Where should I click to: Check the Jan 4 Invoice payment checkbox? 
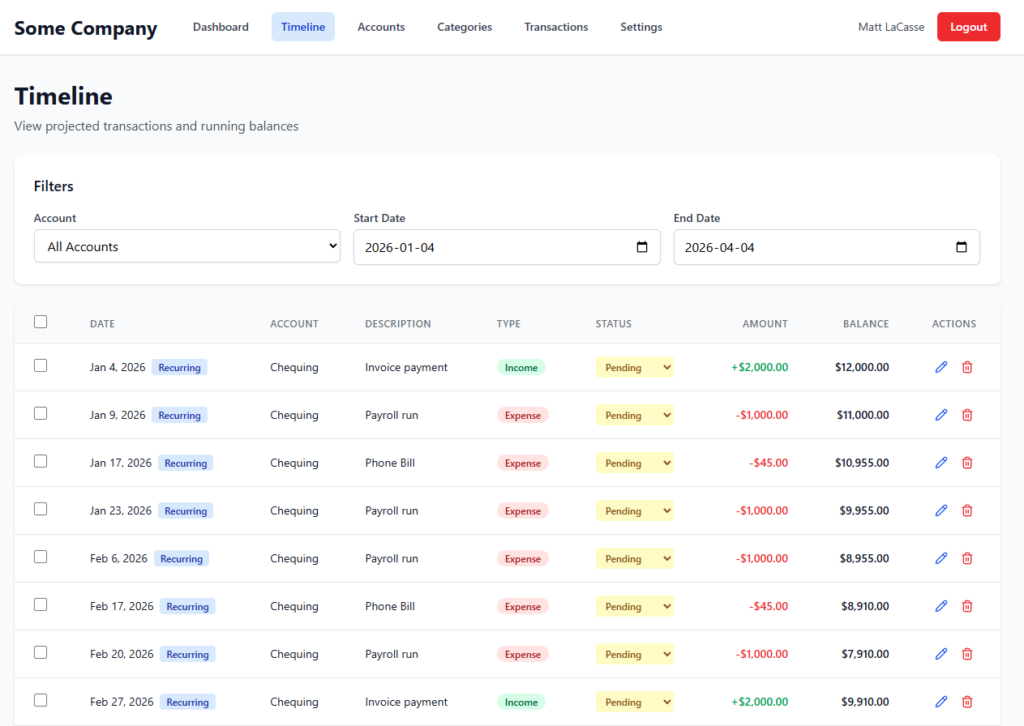(x=41, y=366)
